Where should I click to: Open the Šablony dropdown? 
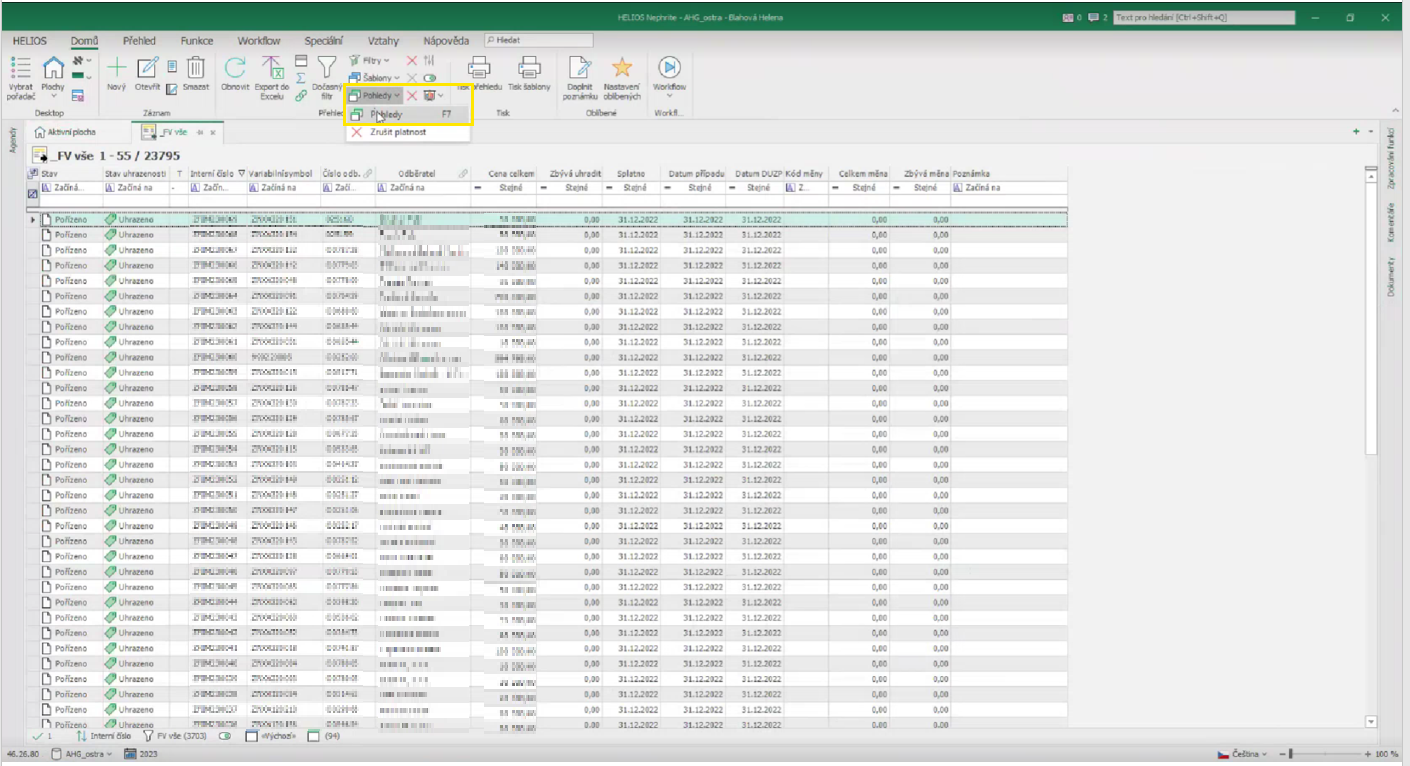(376, 78)
